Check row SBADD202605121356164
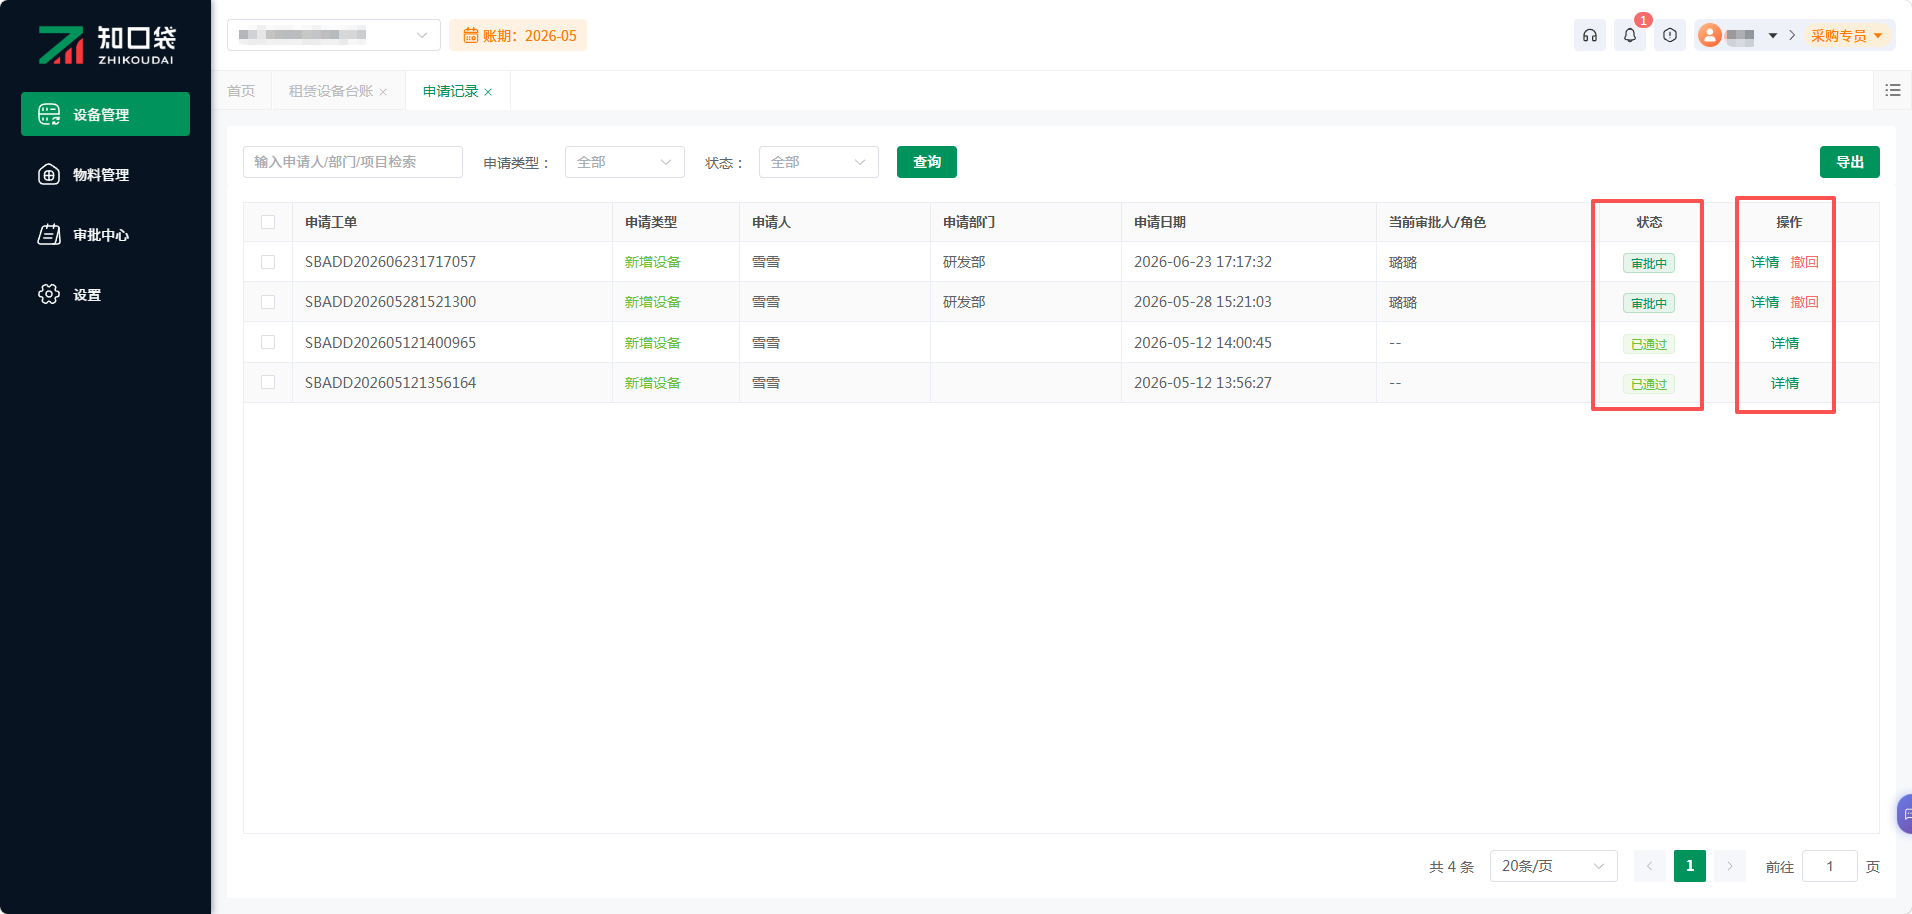The image size is (1912, 914). click(x=268, y=382)
